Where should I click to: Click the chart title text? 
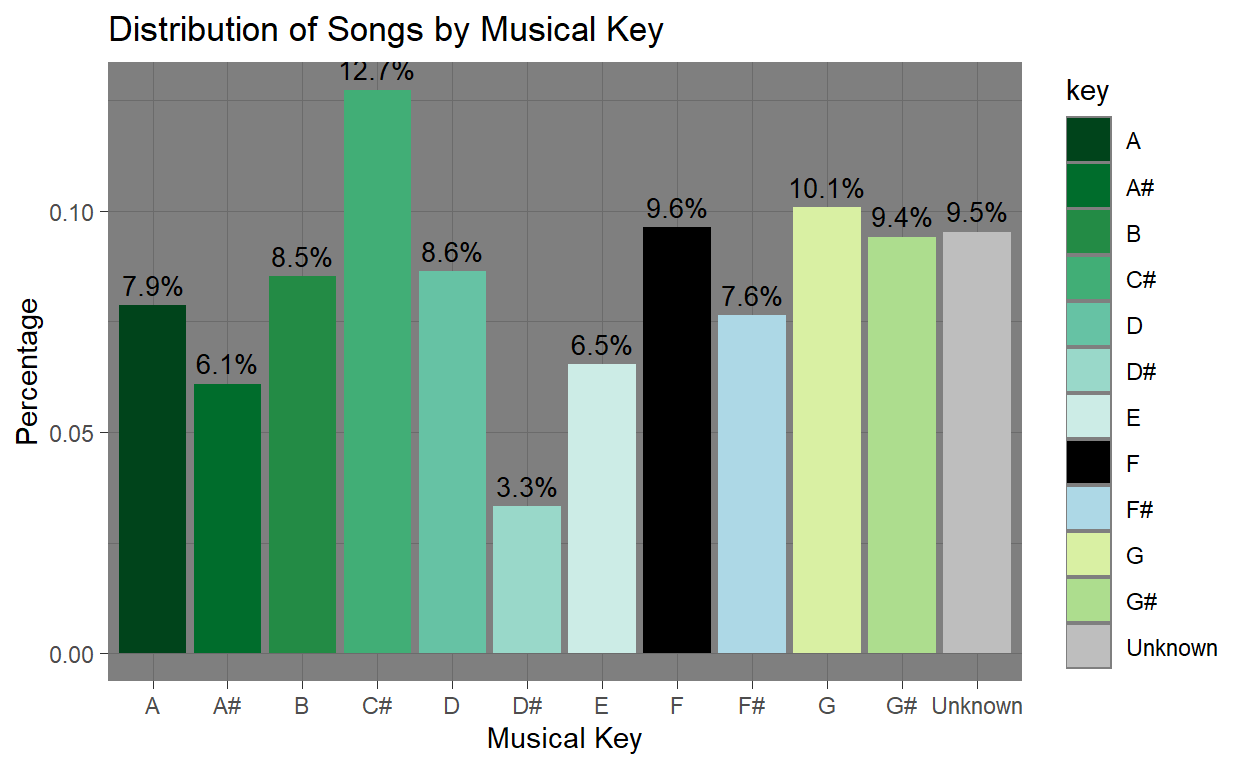pyautogui.click(x=385, y=31)
